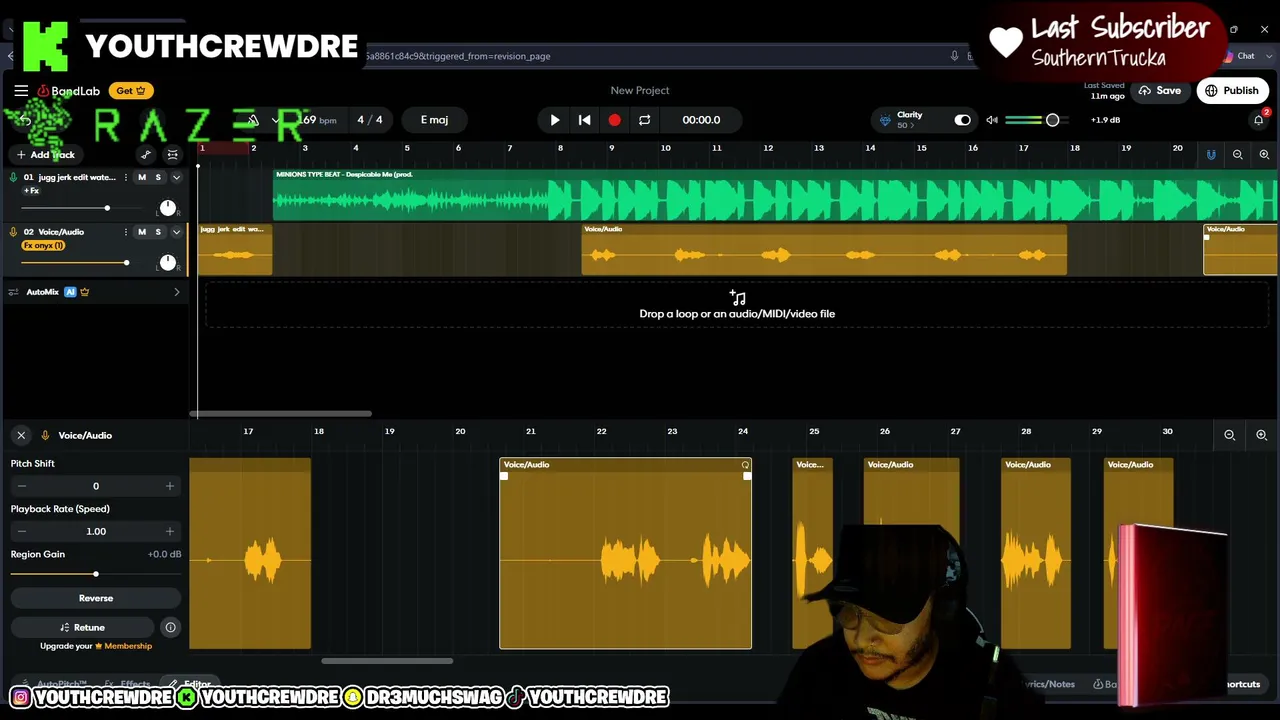Click the Add Track button
This screenshot has height=720, width=1280.
45,155
